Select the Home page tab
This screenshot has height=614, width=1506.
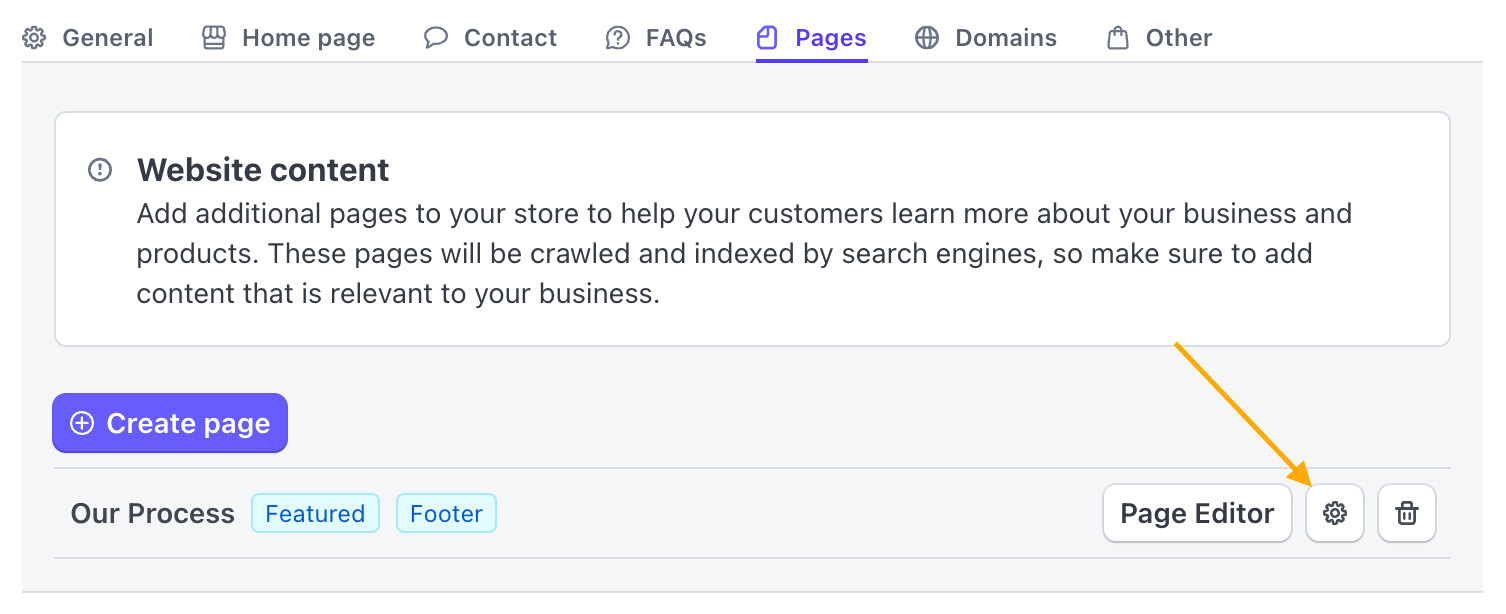(307, 37)
